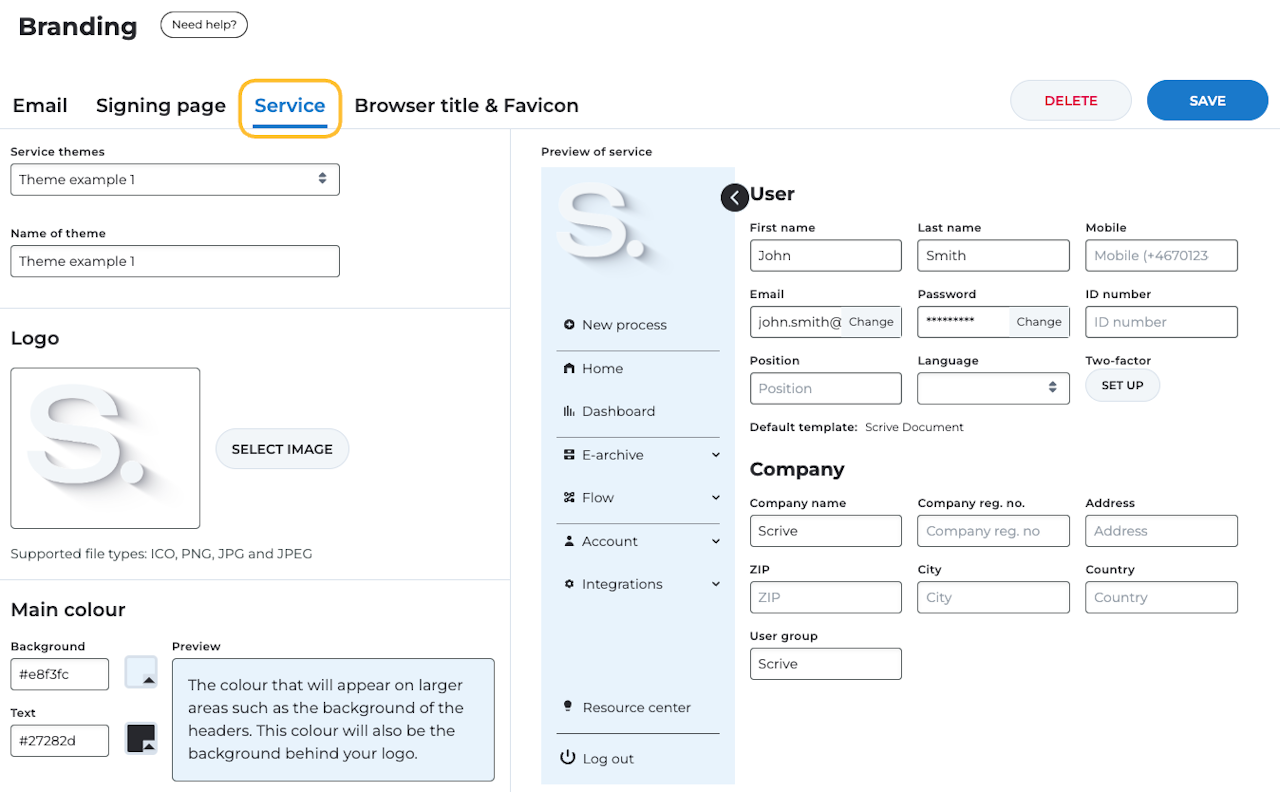1280x792 pixels.
Task: Click the Home house icon
Action: pos(569,368)
